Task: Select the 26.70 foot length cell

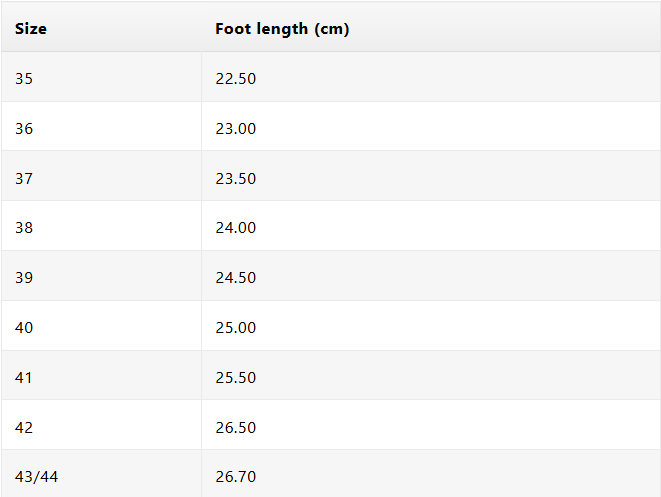Action: 236,476
